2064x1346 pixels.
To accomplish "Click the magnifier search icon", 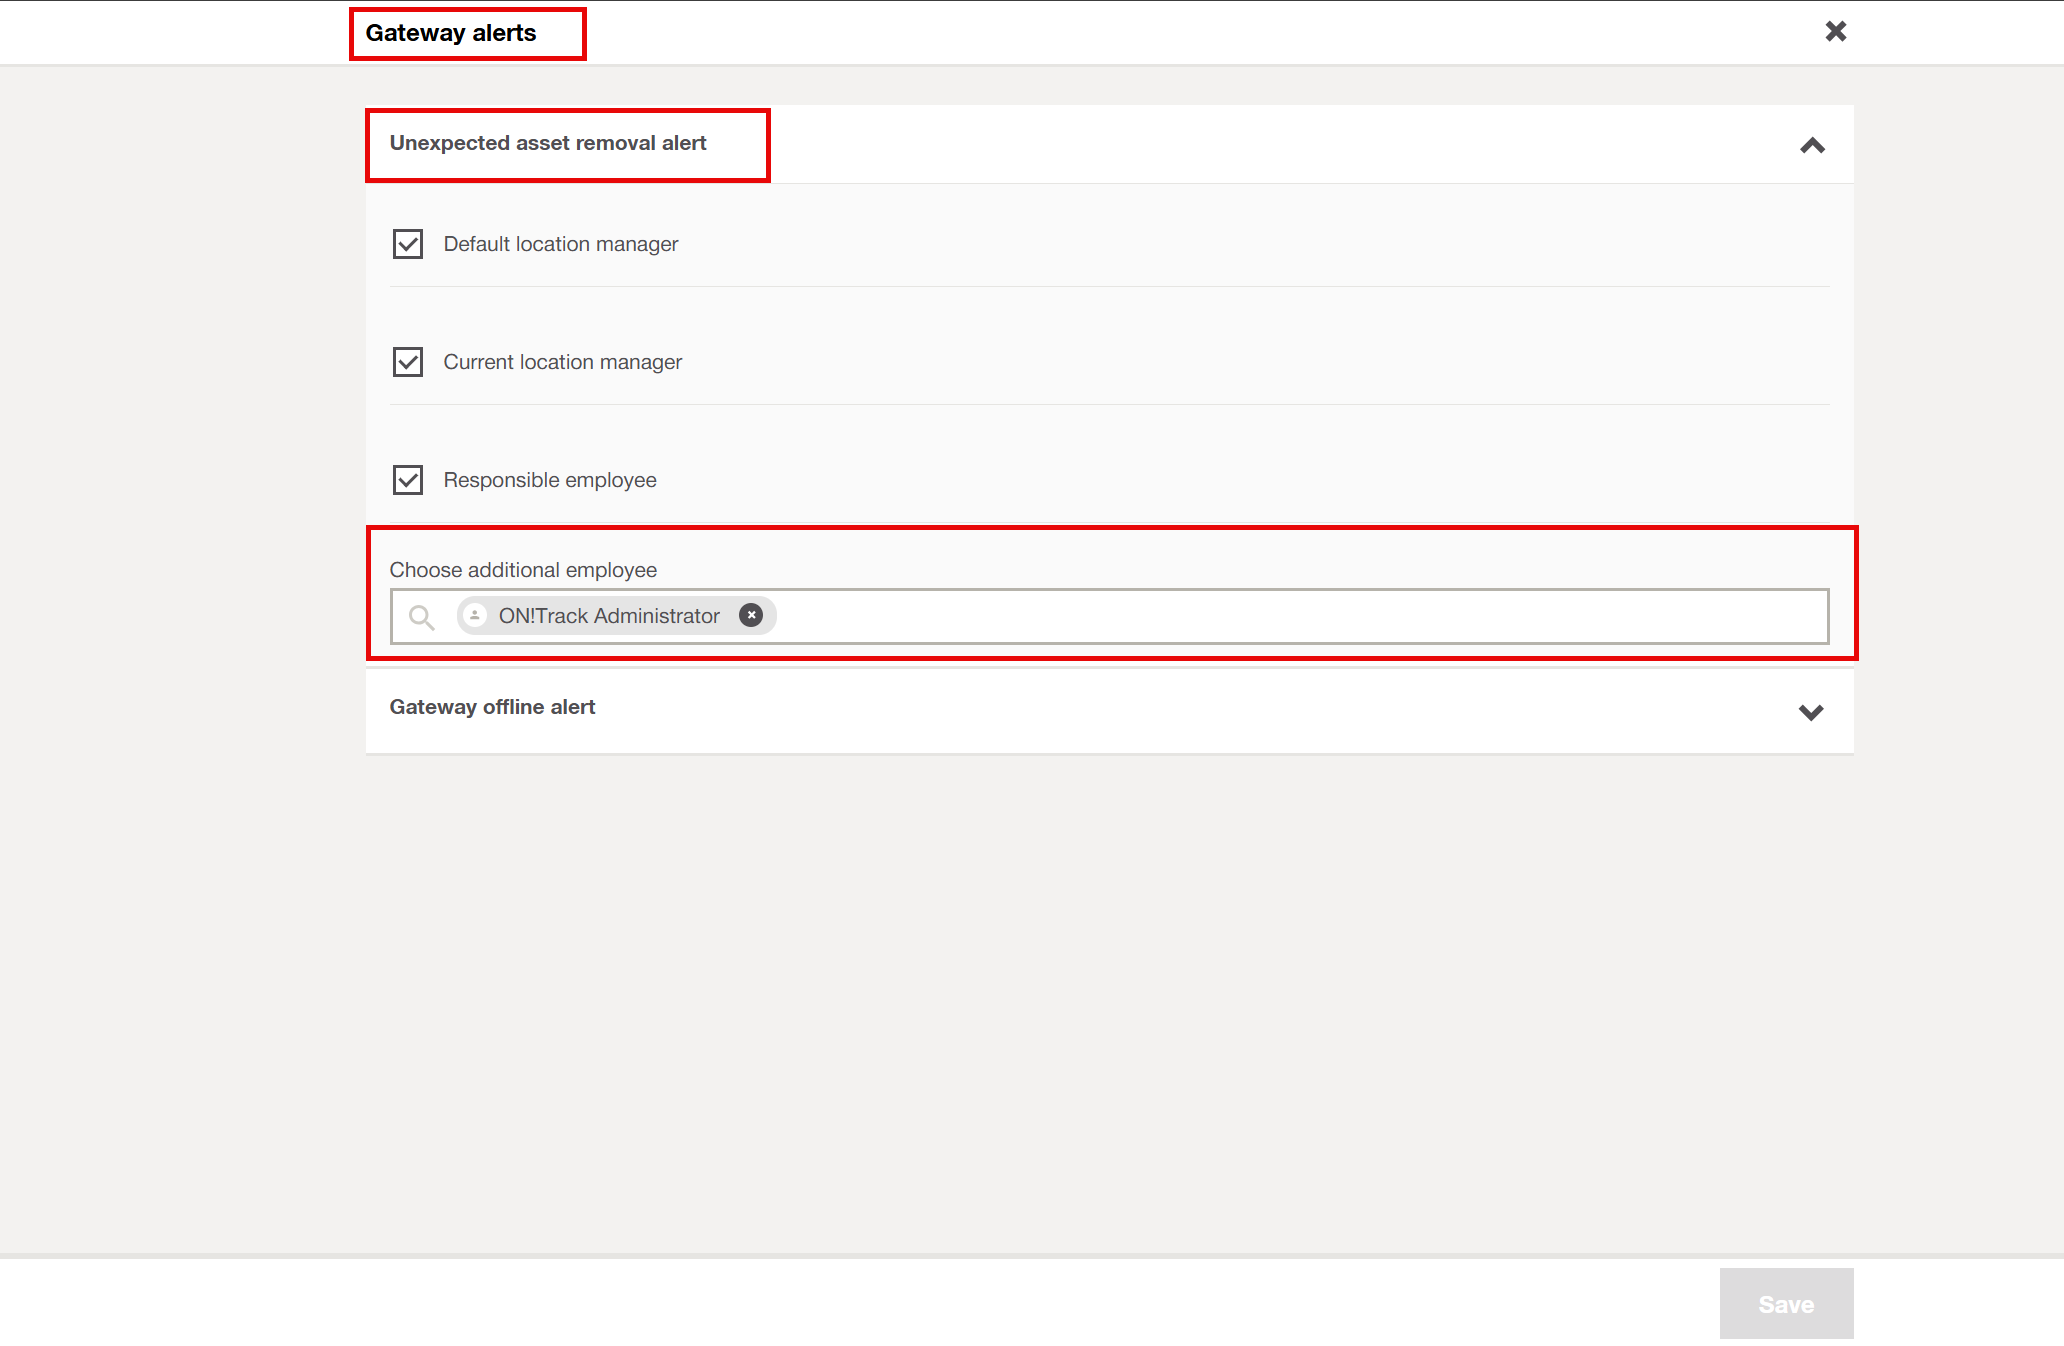I will 422,617.
